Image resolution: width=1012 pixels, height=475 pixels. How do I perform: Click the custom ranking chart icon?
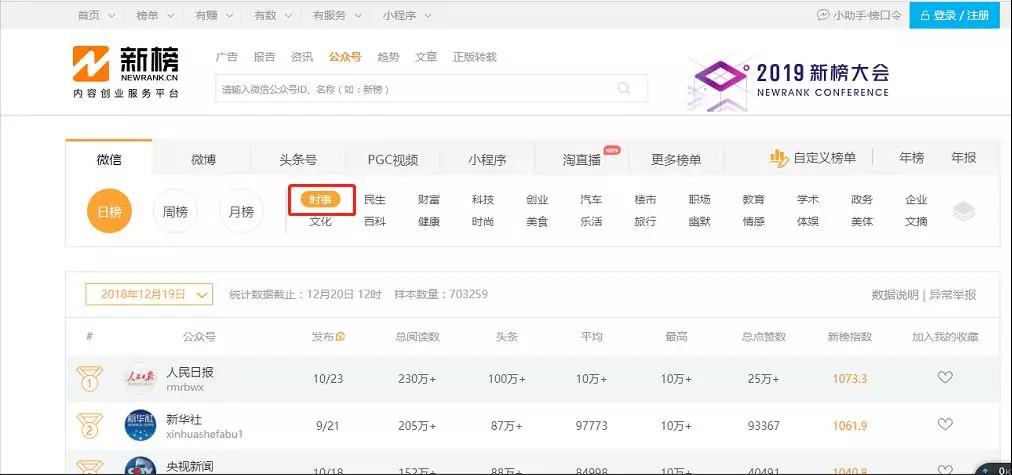click(779, 158)
